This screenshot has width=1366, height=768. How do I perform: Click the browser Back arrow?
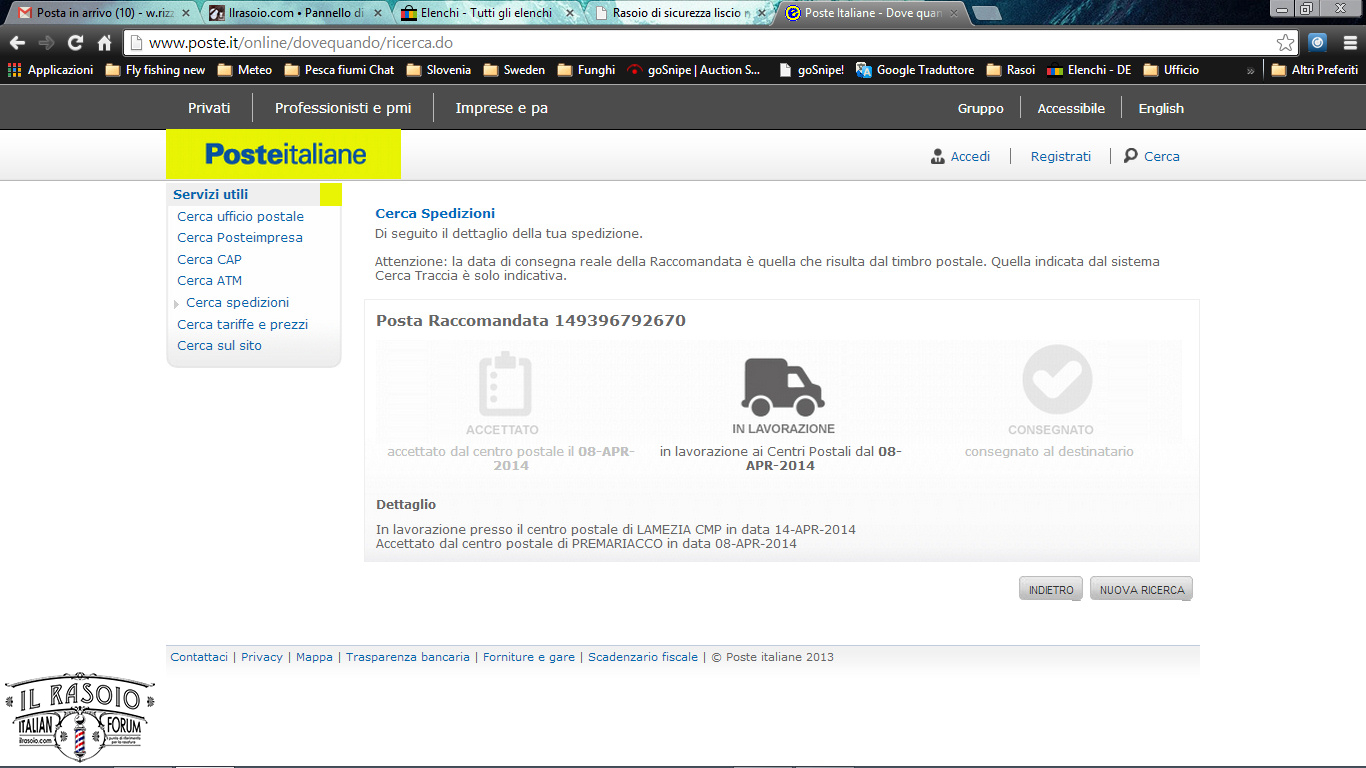(x=17, y=43)
